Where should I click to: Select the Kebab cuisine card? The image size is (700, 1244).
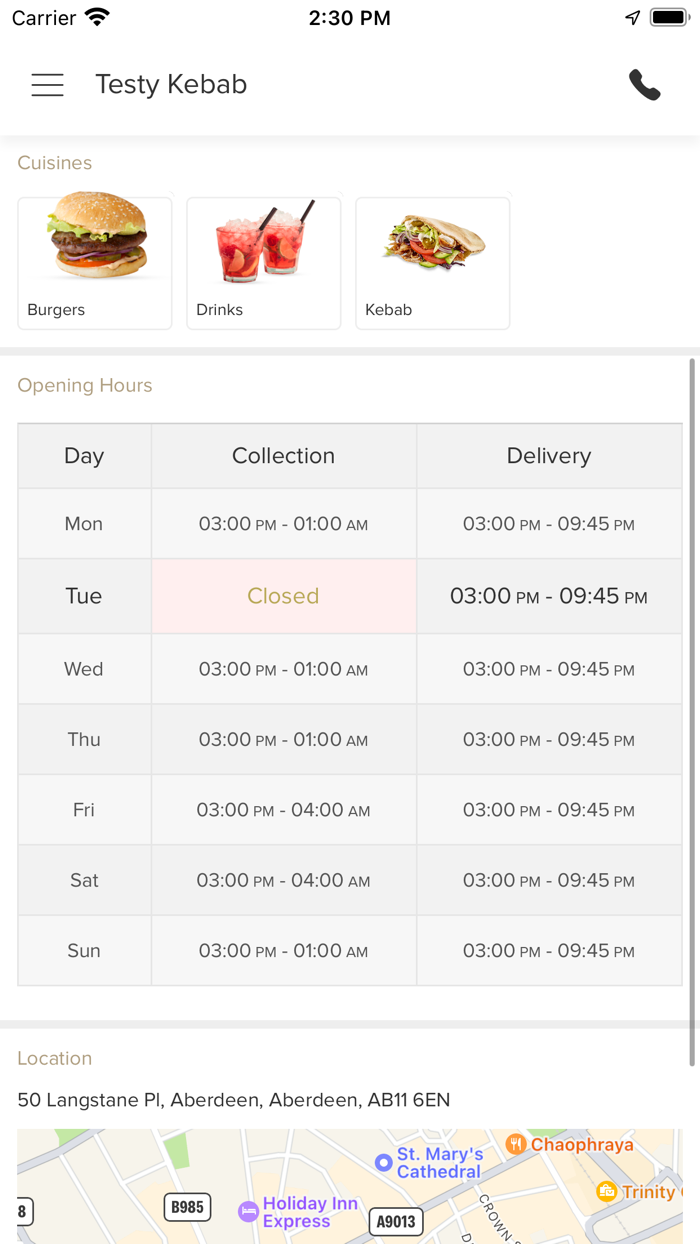click(x=433, y=262)
